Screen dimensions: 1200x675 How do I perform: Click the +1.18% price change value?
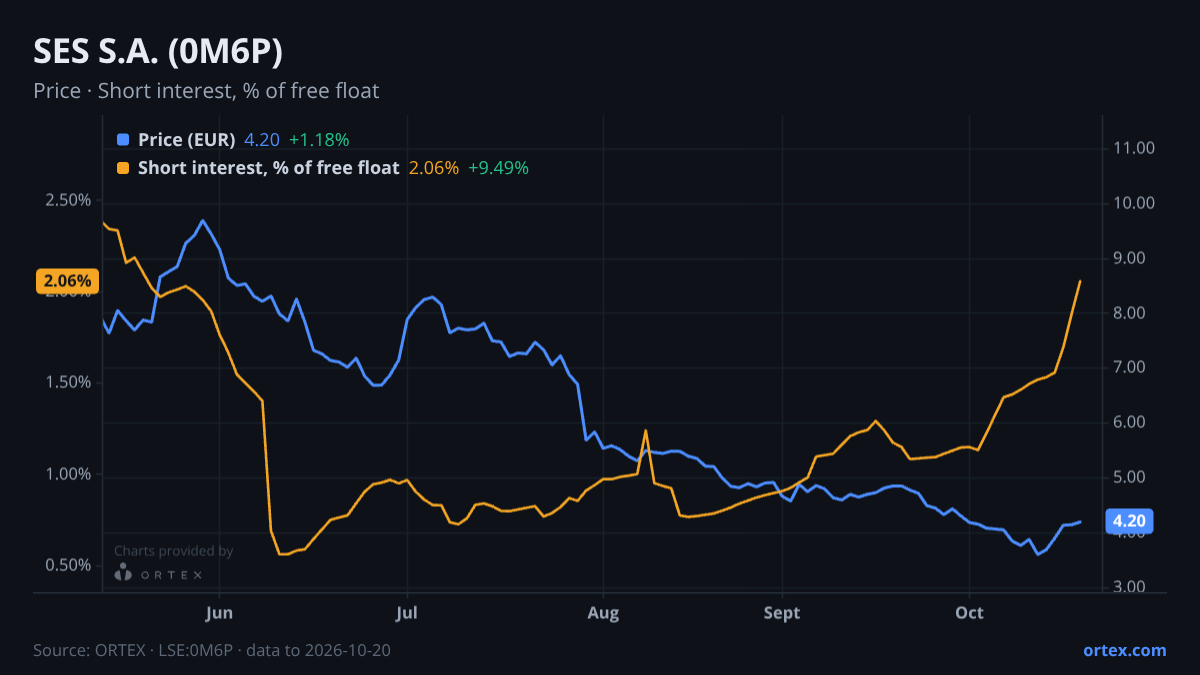[x=319, y=140]
